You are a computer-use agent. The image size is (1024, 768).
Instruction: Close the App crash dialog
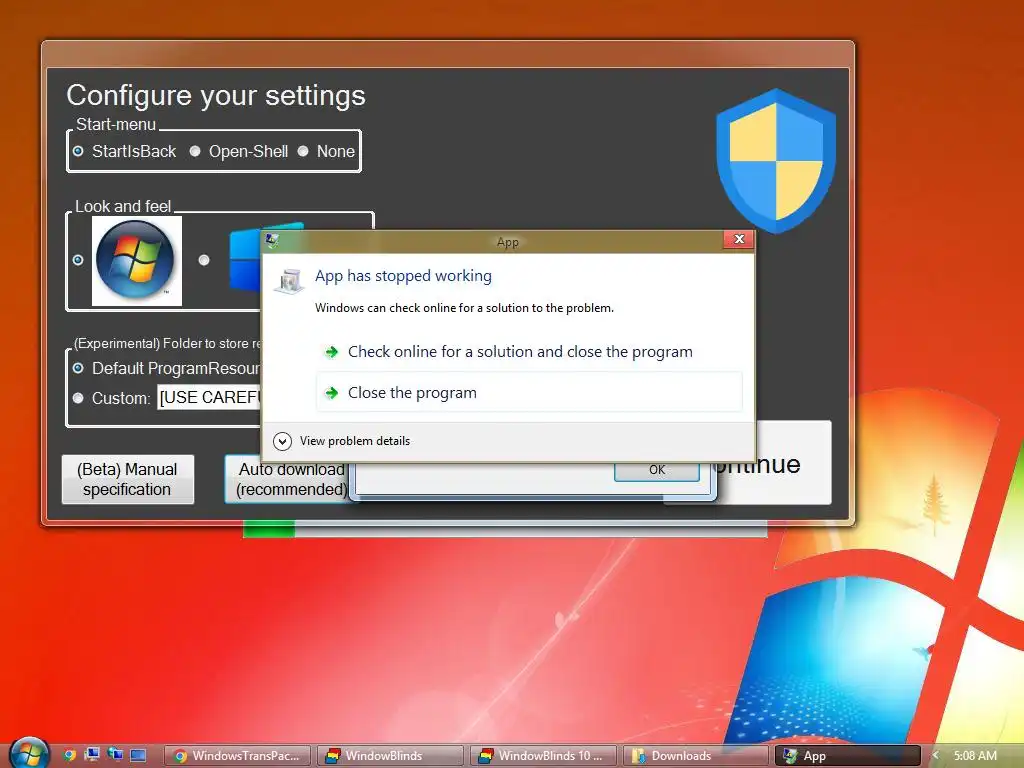pyautogui.click(x=739, y=239)
